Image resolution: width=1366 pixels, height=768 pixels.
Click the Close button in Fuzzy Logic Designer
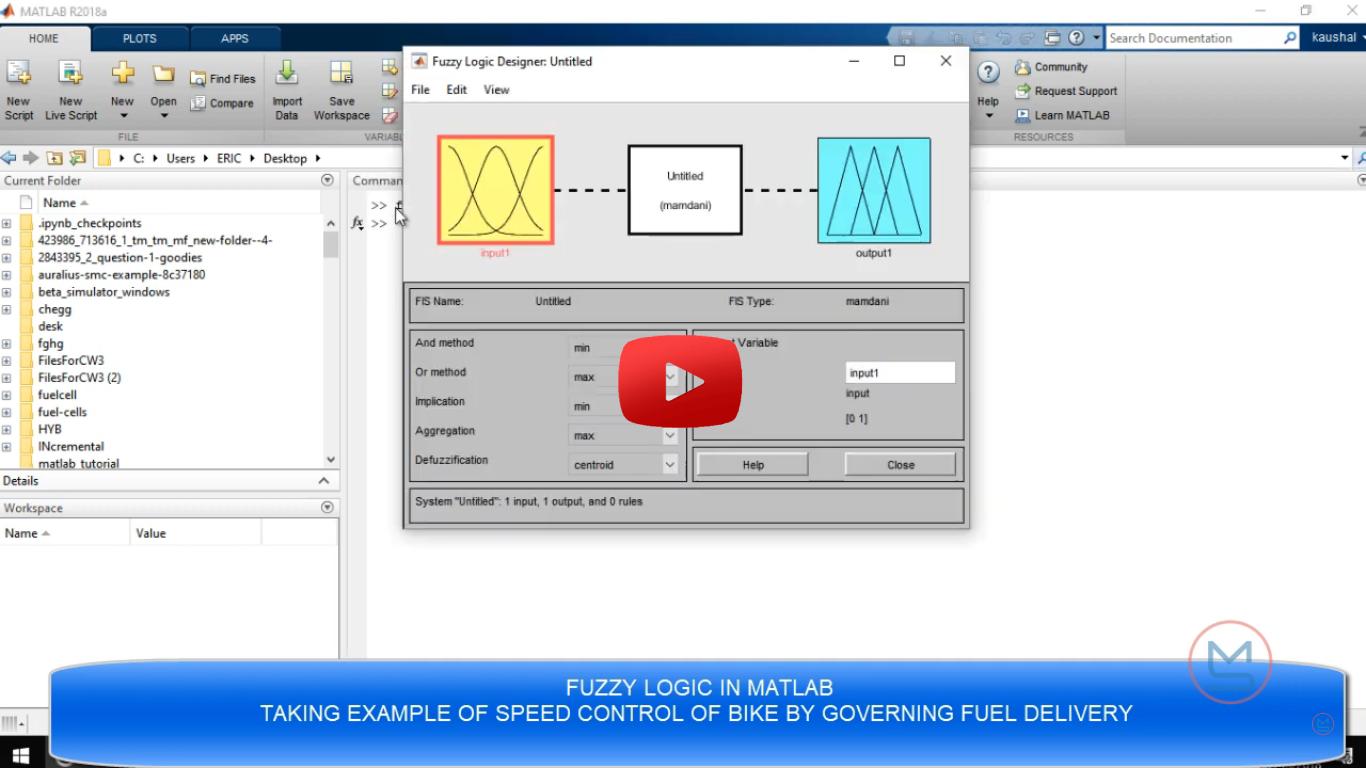tap(900, 465)
